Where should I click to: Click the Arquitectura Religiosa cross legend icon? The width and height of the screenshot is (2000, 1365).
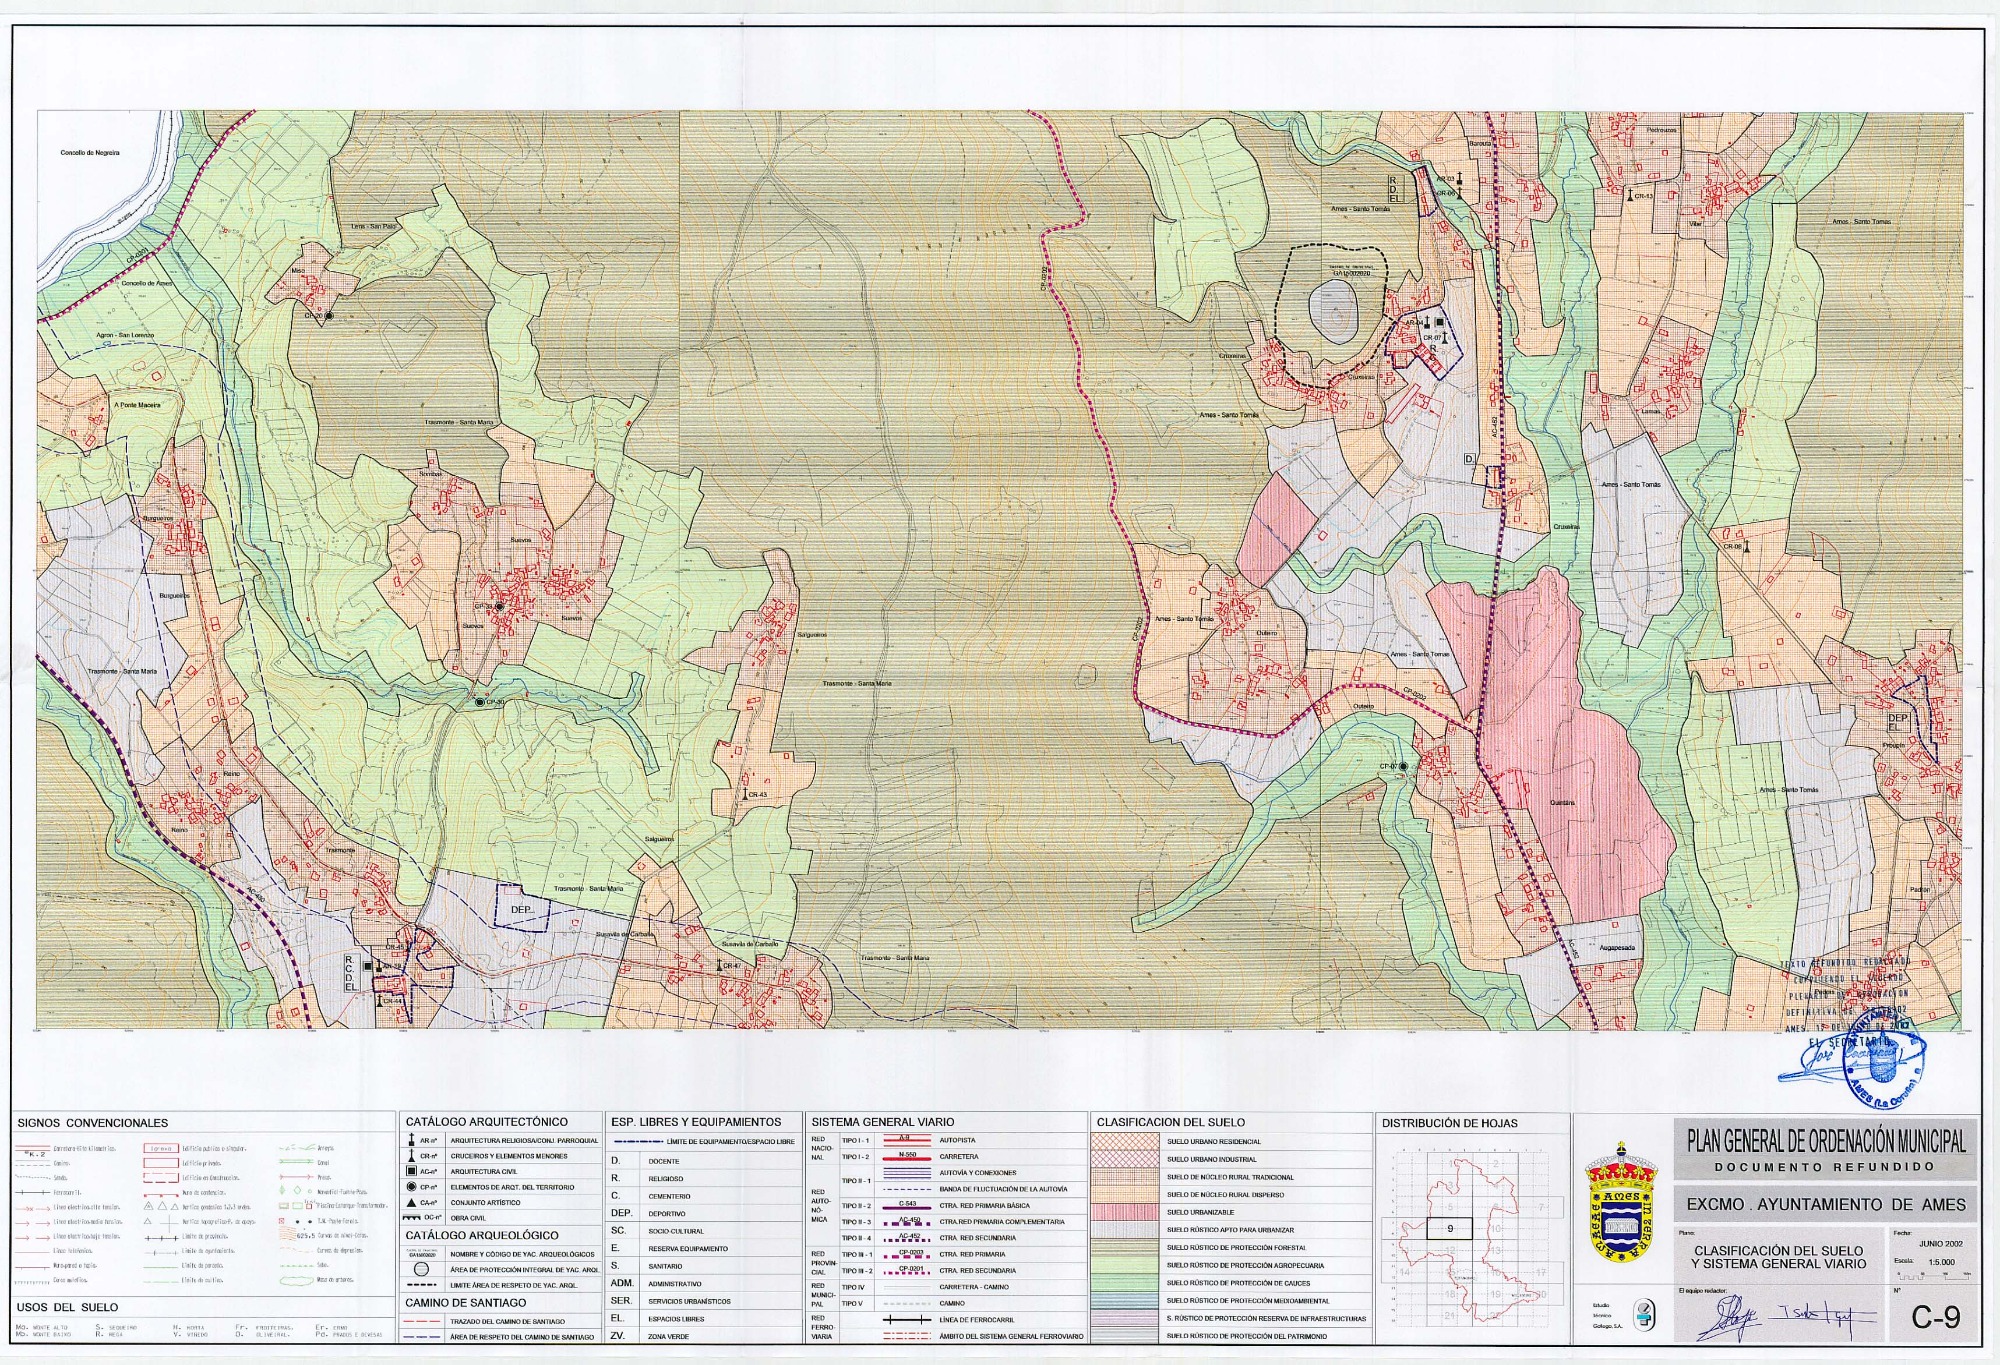[x=411, y=1140]
